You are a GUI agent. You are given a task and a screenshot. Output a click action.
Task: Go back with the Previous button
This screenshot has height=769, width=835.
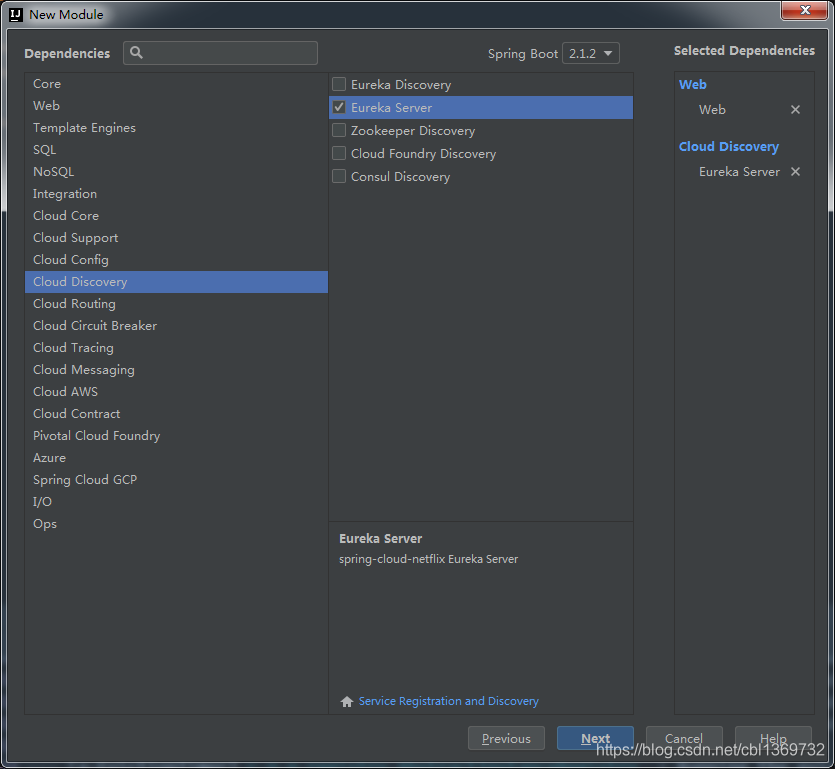(x=506, y=739)
